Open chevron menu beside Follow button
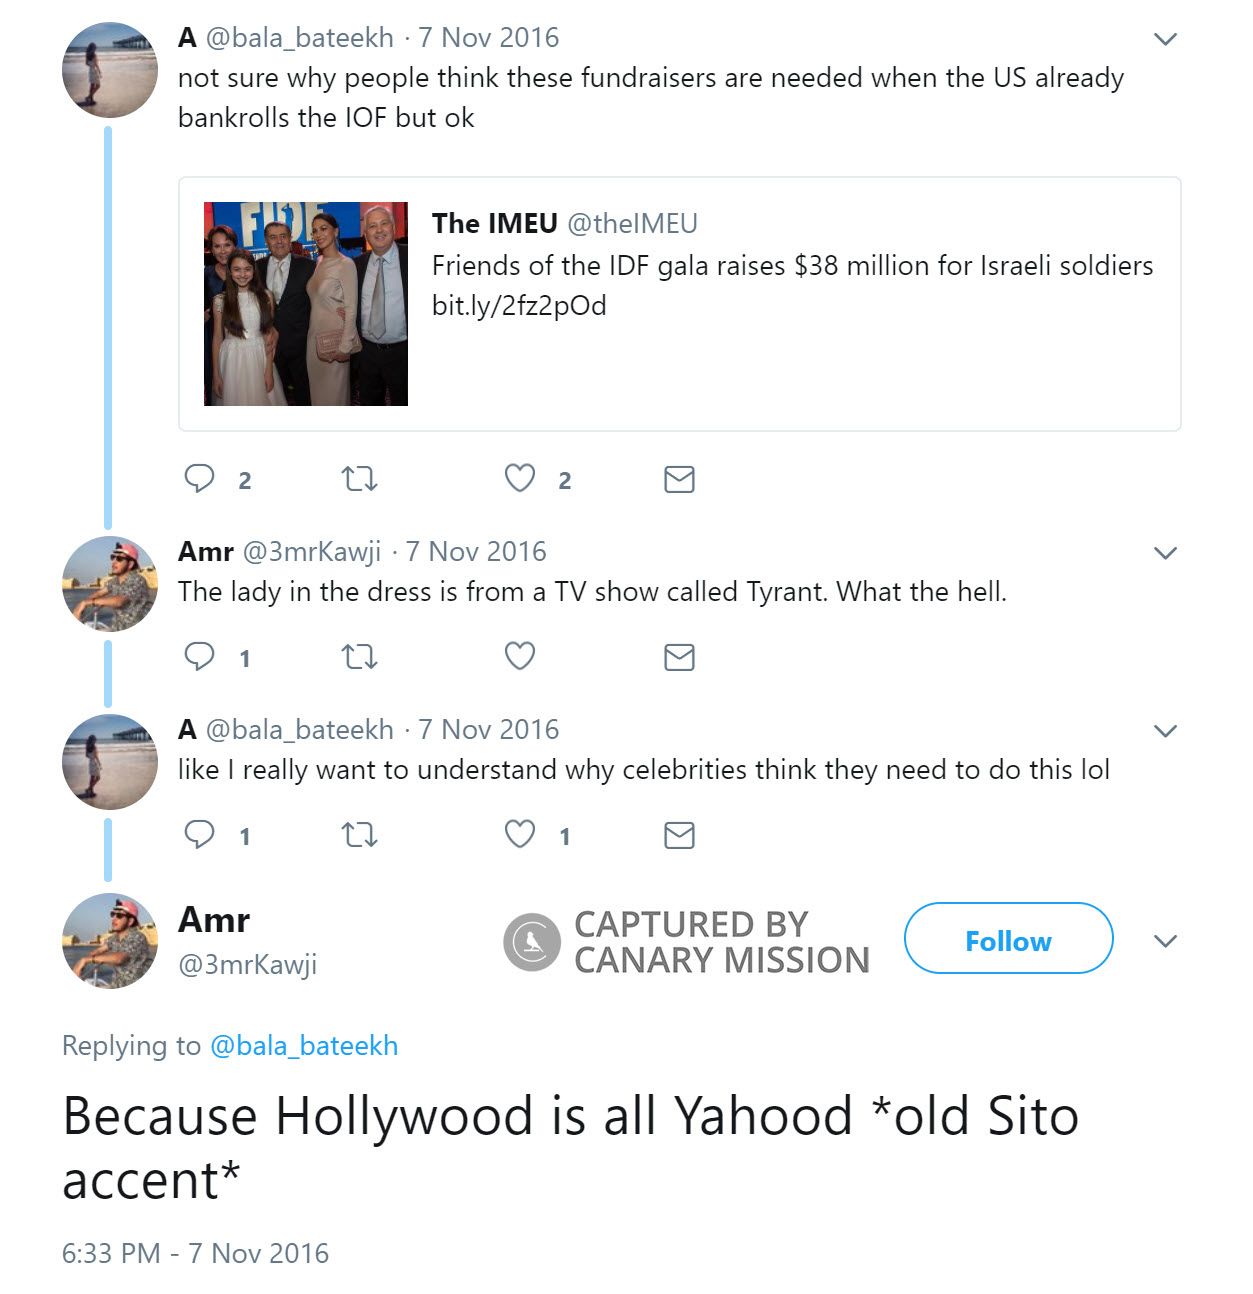1253x1294 pixels. coord(1165,941)
